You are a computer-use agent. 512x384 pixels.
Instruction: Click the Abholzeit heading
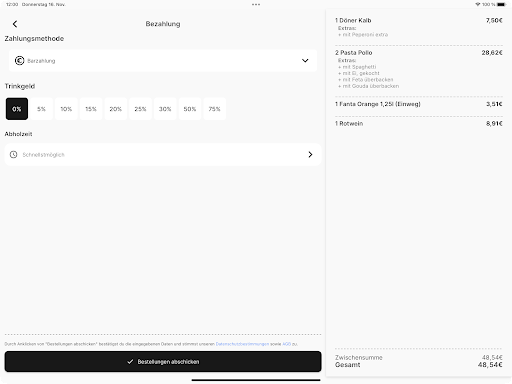click(x=18, y=134)
